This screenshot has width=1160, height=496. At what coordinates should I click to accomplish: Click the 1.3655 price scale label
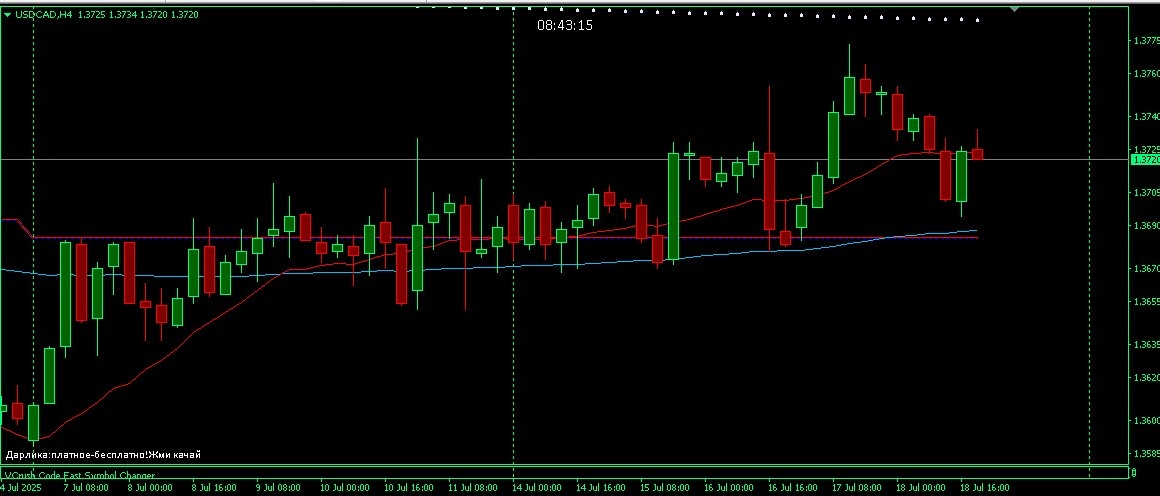[x=1147, y=301]
